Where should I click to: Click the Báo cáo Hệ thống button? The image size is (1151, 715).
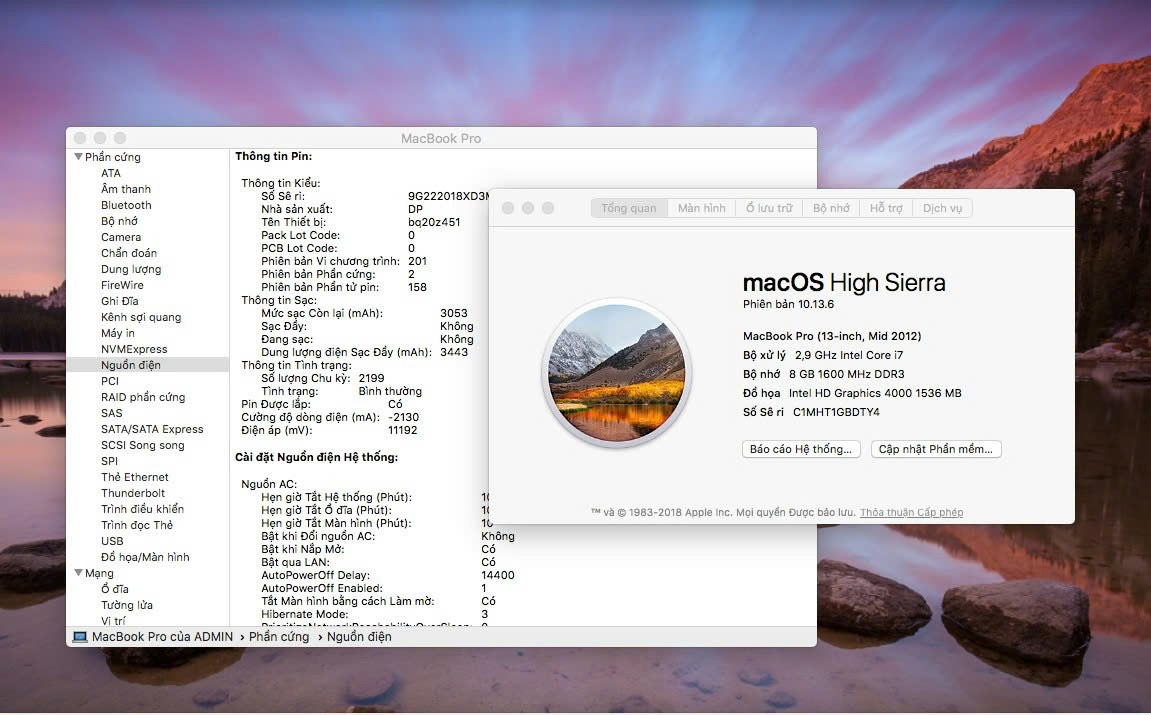pos(802,449)
